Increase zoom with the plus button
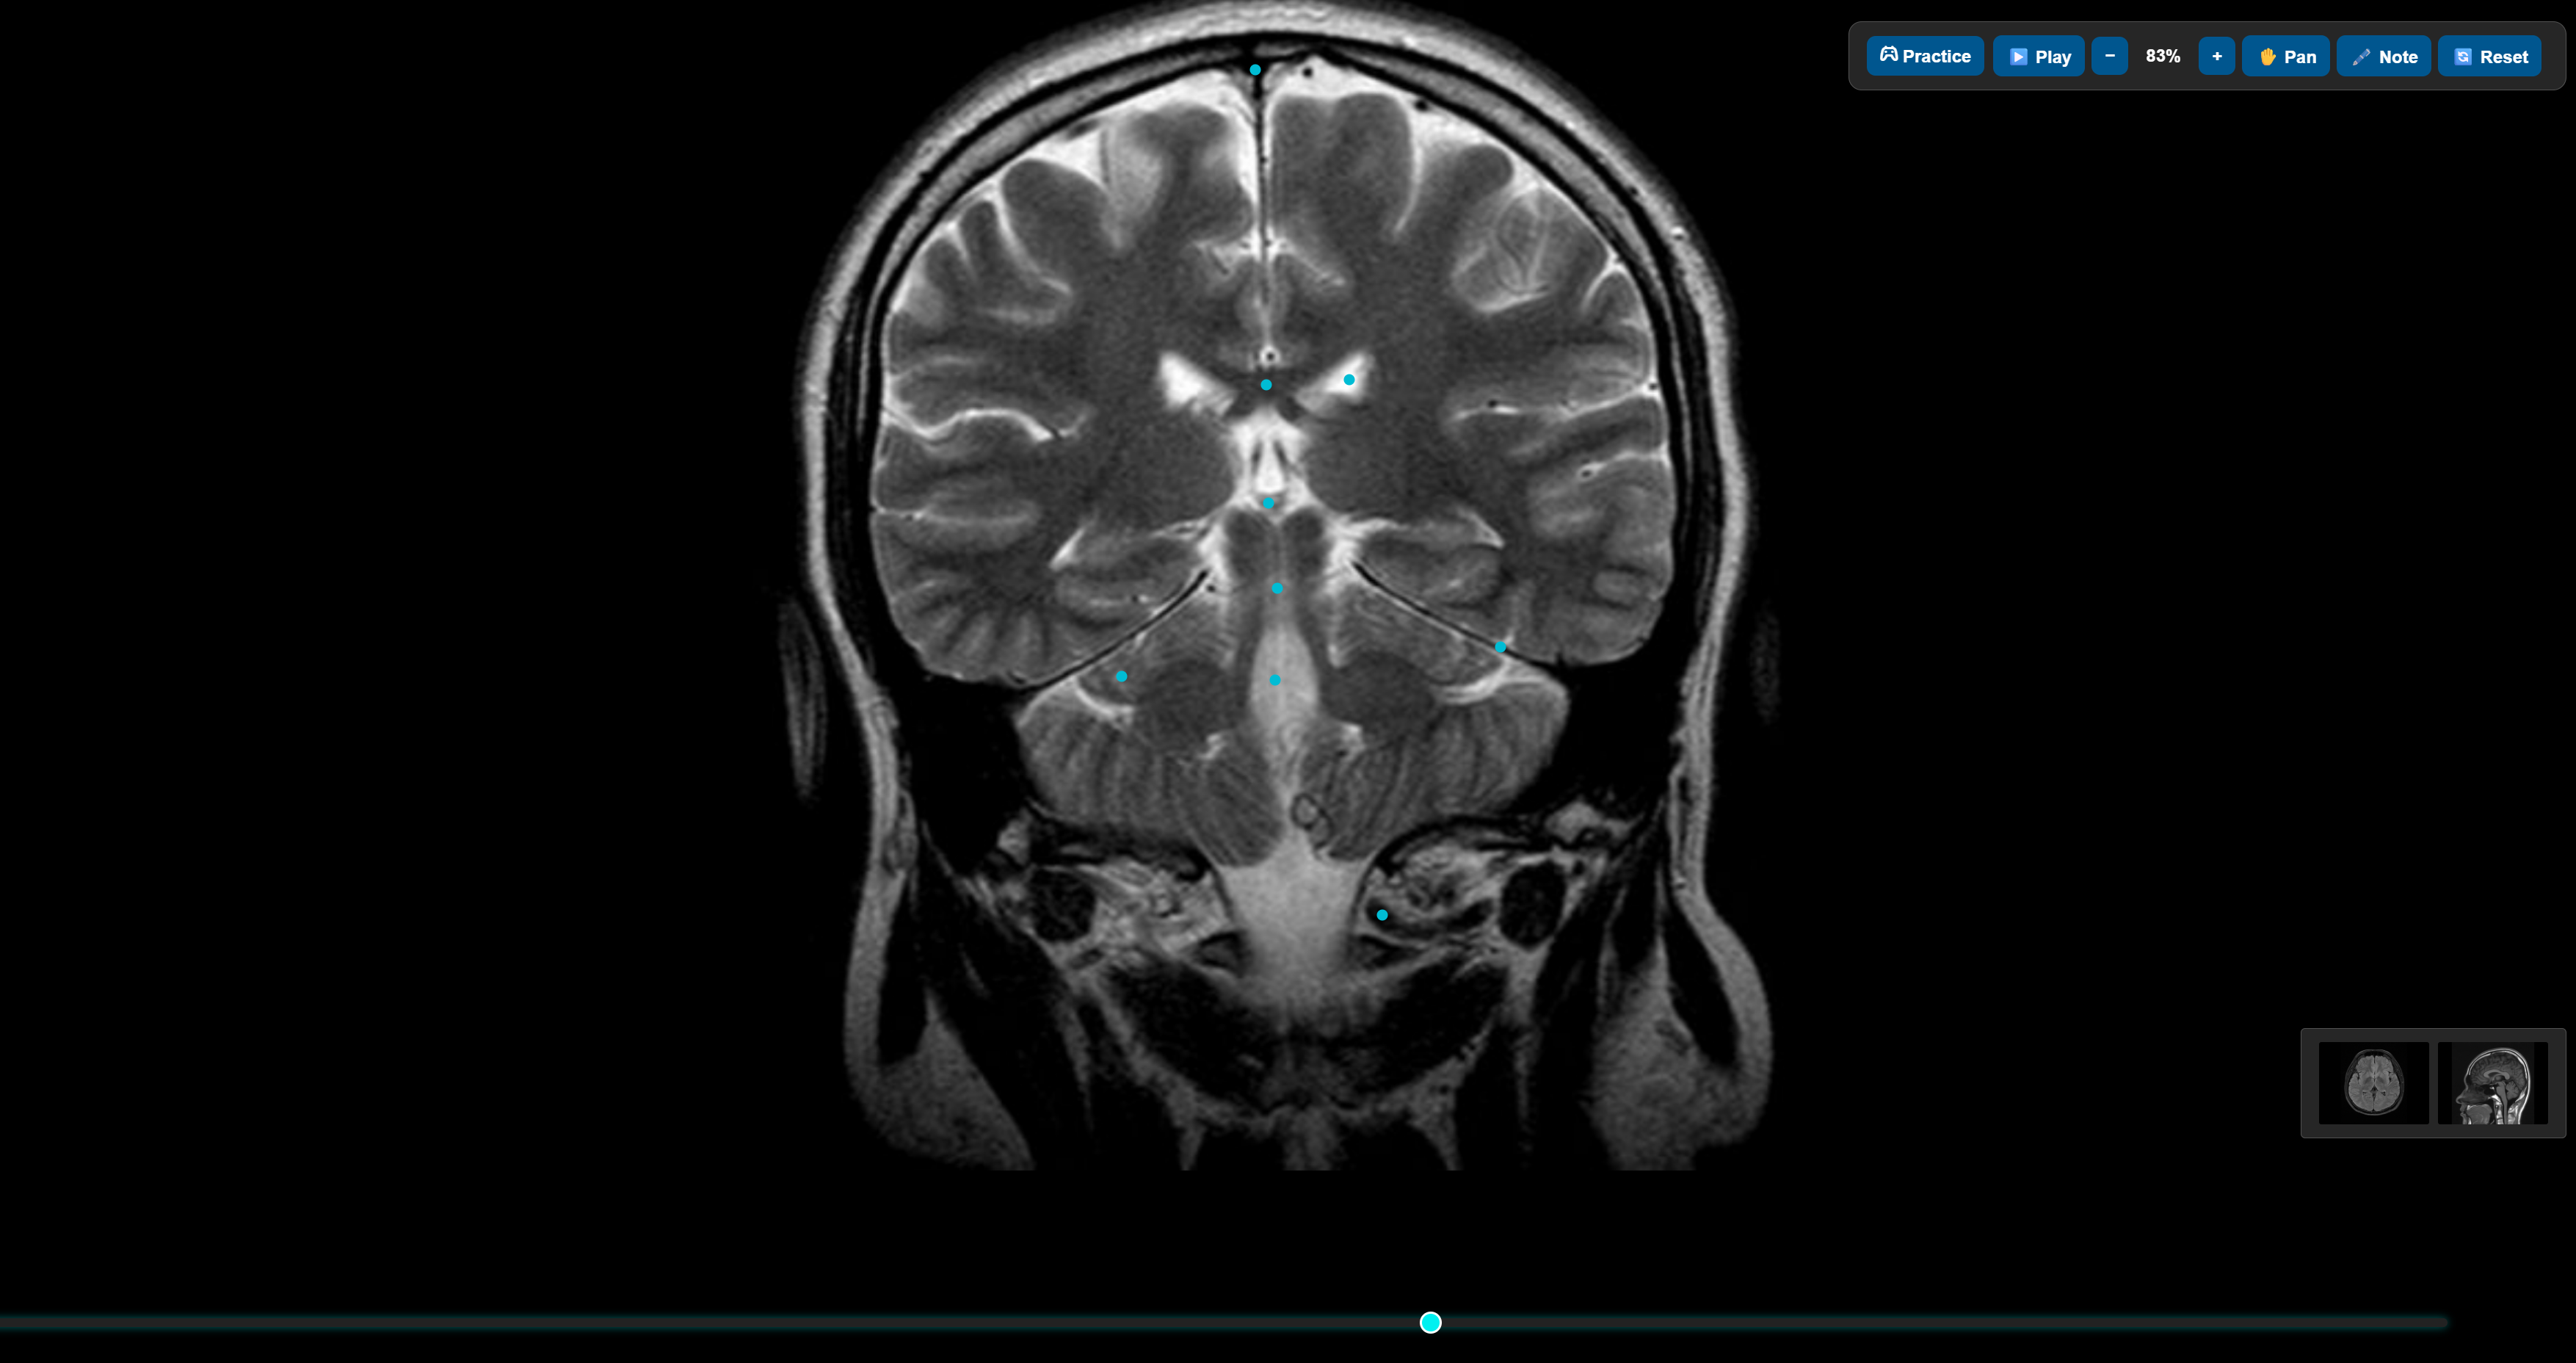This screenshot has height=1363, width=2576. pos(2216,57)
